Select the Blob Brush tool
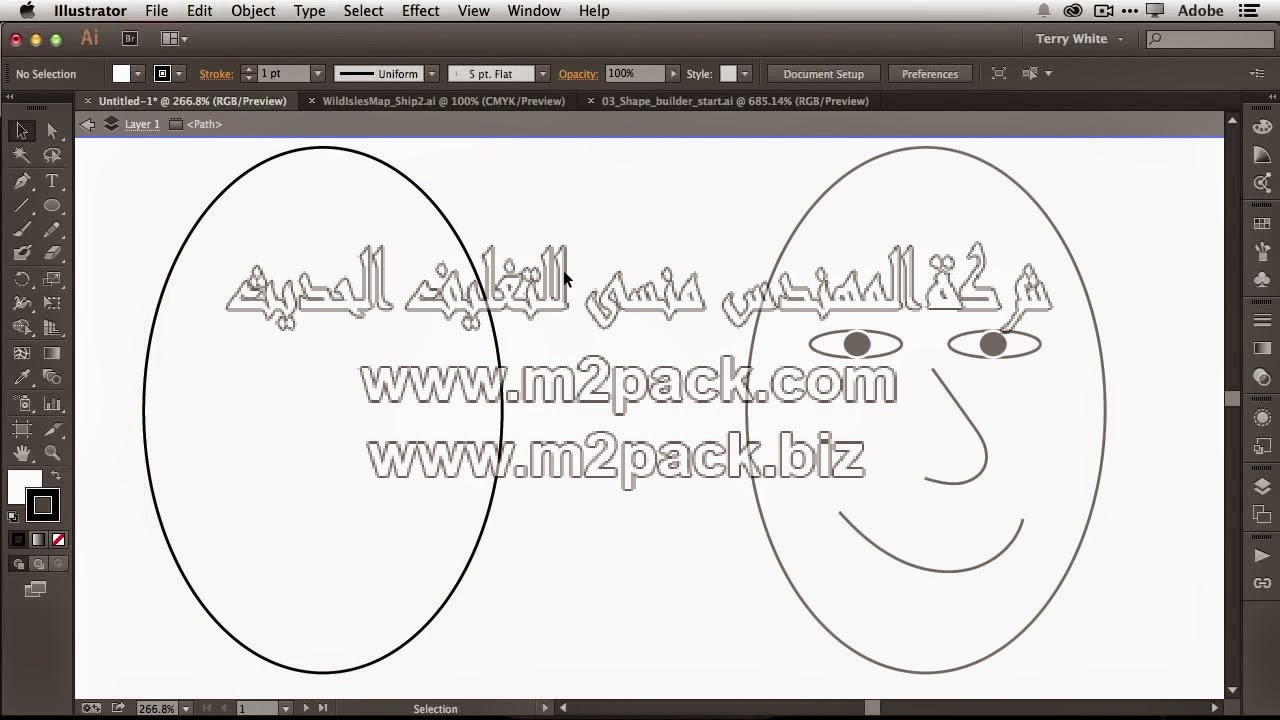The height and width of the screenshot is (720, 1280). click(22, 254)
